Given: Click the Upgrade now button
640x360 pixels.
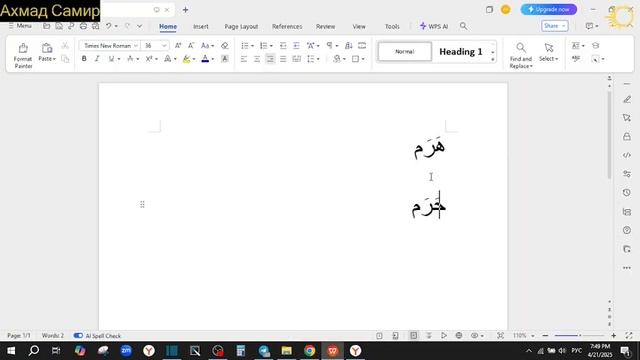Looking at the screenshot, I should pyautogui.click(x=549, y=9).
